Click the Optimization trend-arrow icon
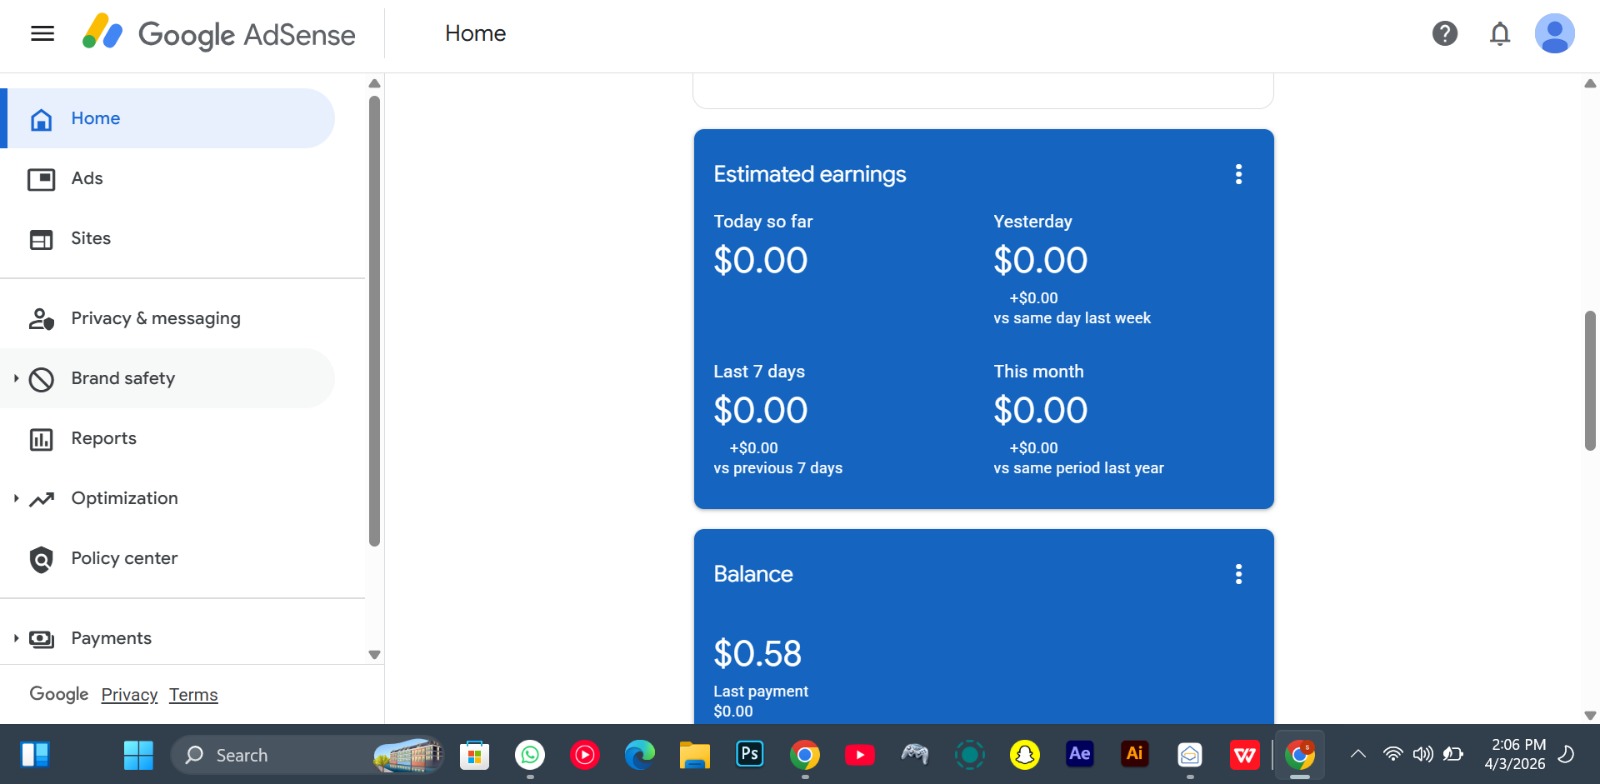Screen dimensions: 1600x784 coord(41,499)
